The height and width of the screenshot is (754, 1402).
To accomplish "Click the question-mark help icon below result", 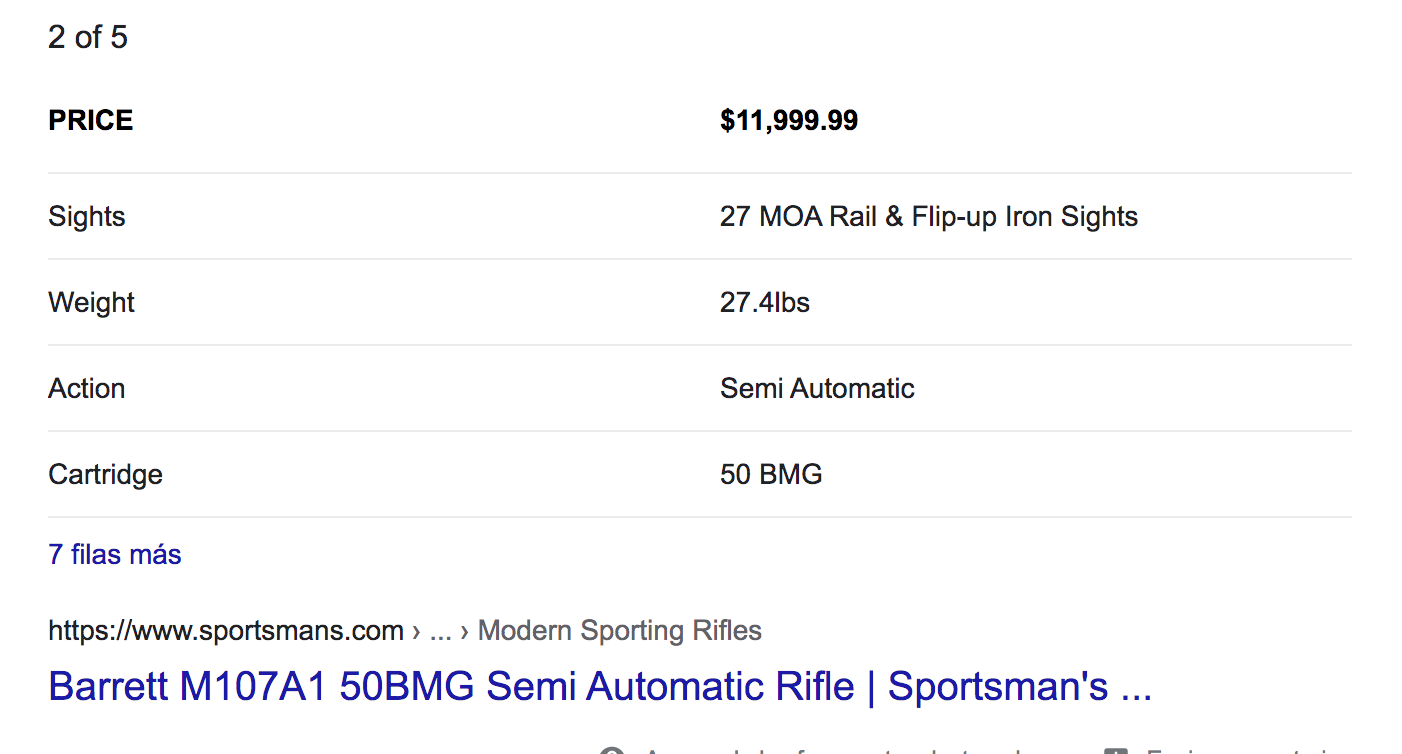I will pos(612,751).
